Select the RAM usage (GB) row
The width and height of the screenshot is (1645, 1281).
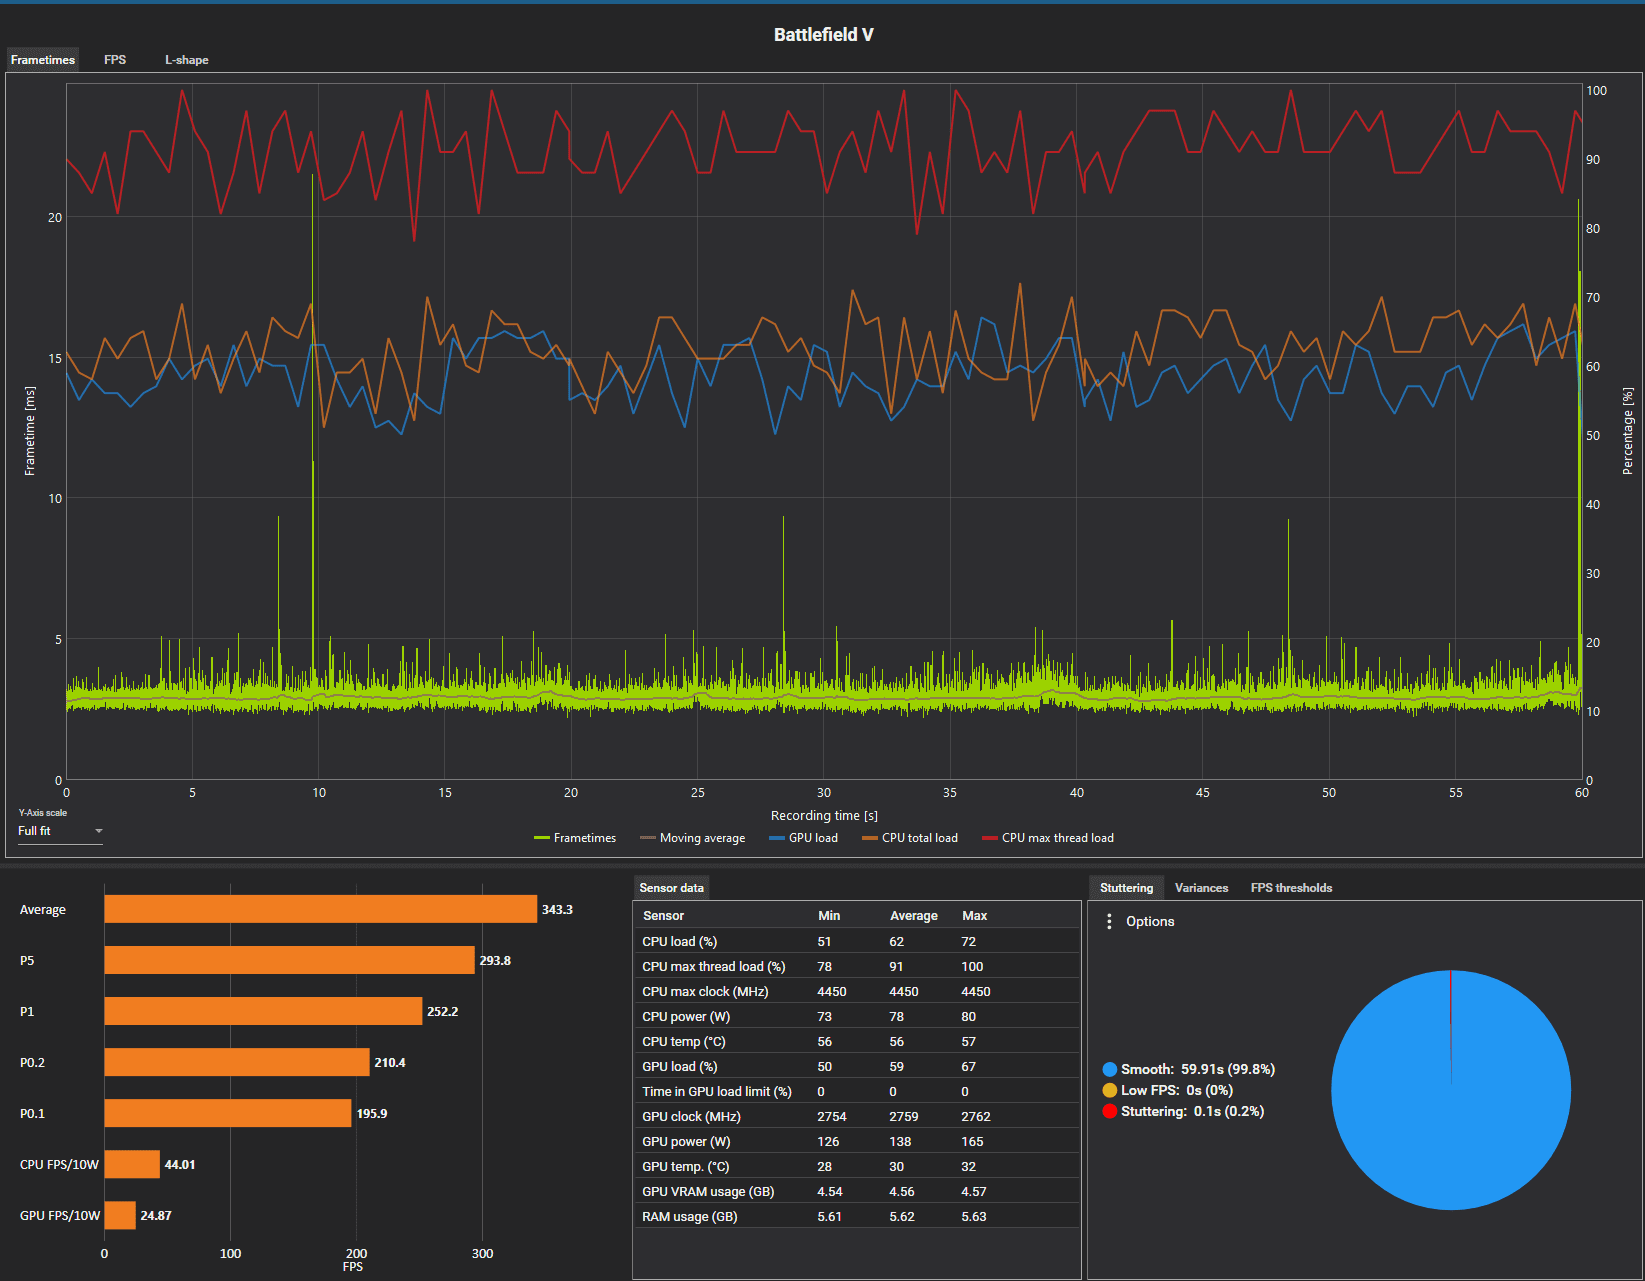pyautogui.click(x=857, y=1216)
